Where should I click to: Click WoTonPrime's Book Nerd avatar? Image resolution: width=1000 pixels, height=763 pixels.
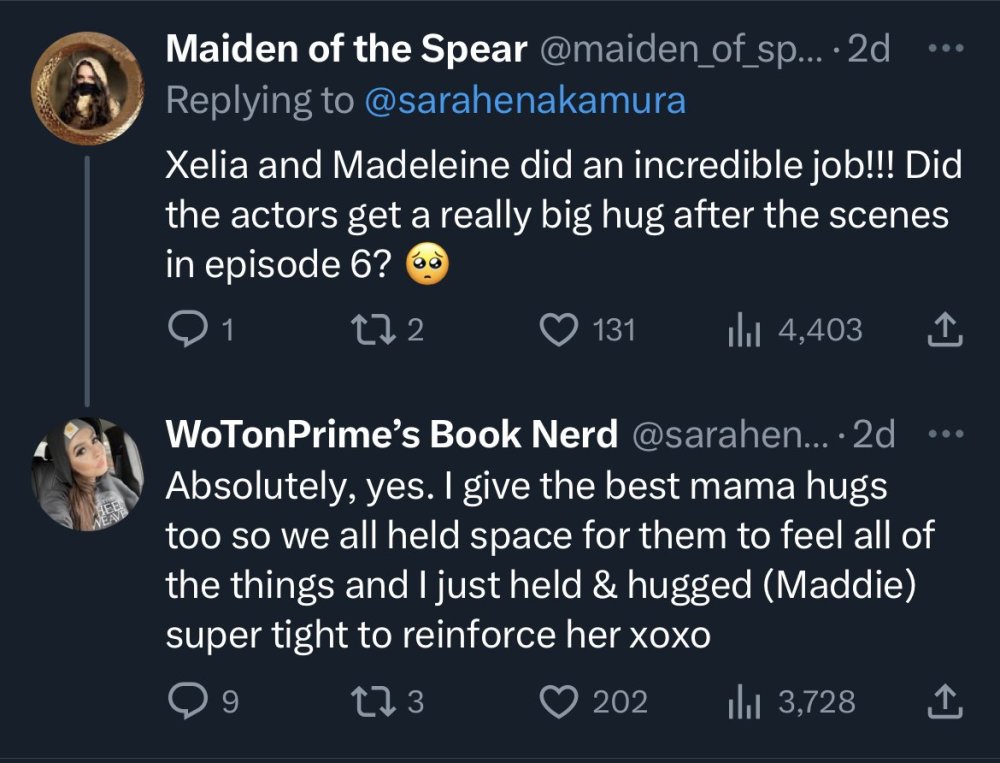(x=88, y=474)
